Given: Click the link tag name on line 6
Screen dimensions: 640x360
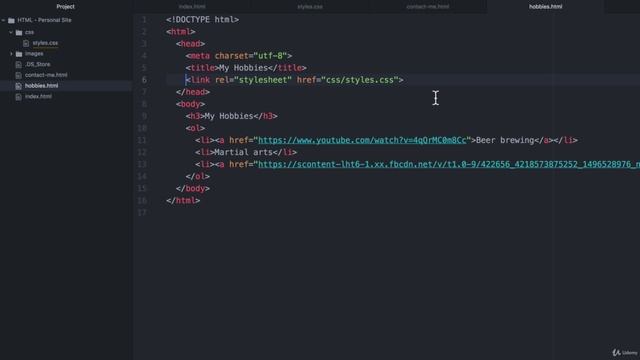Looking at the screenshot, I should (200, 80).
